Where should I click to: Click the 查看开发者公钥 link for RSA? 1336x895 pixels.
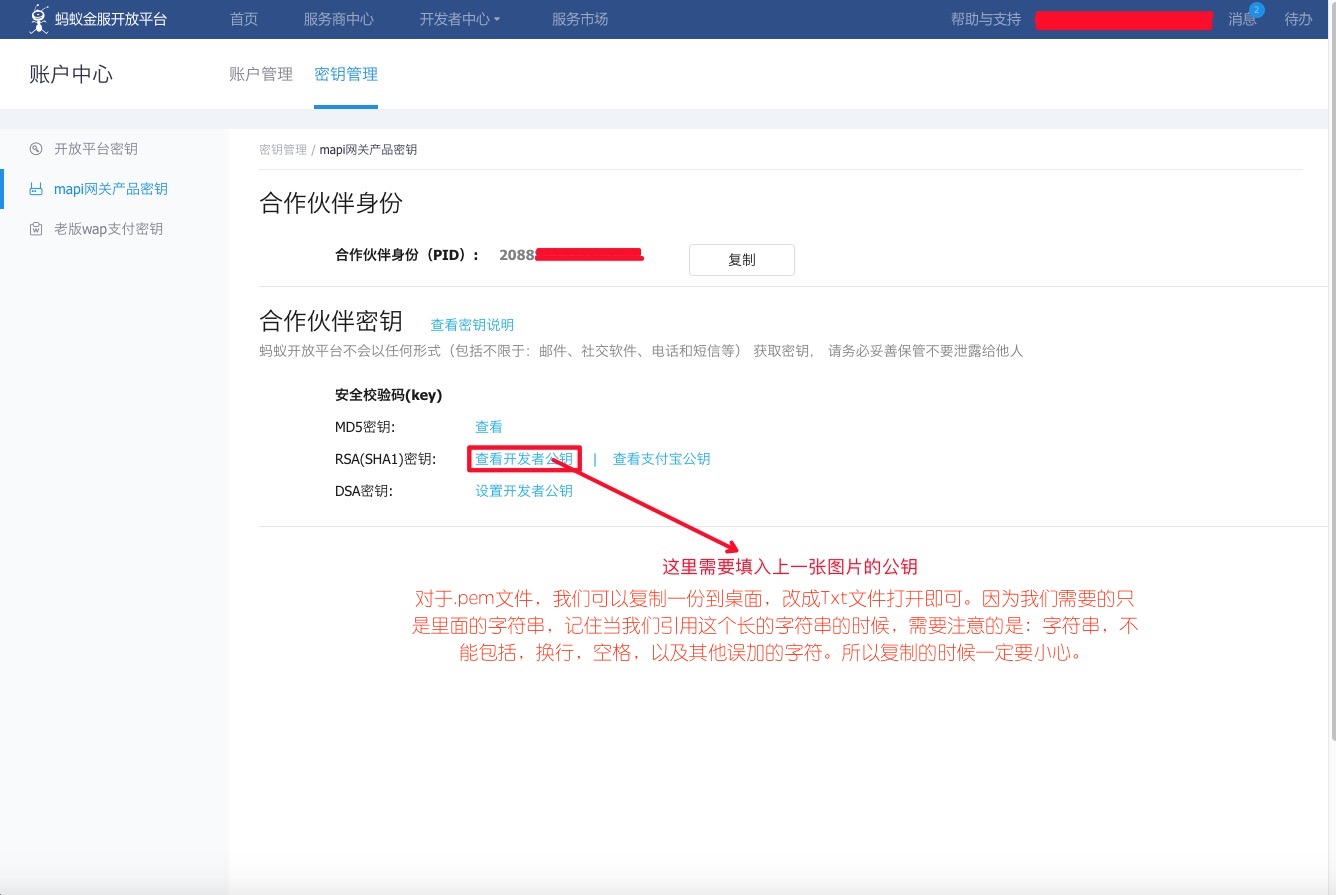pos(524,459)
